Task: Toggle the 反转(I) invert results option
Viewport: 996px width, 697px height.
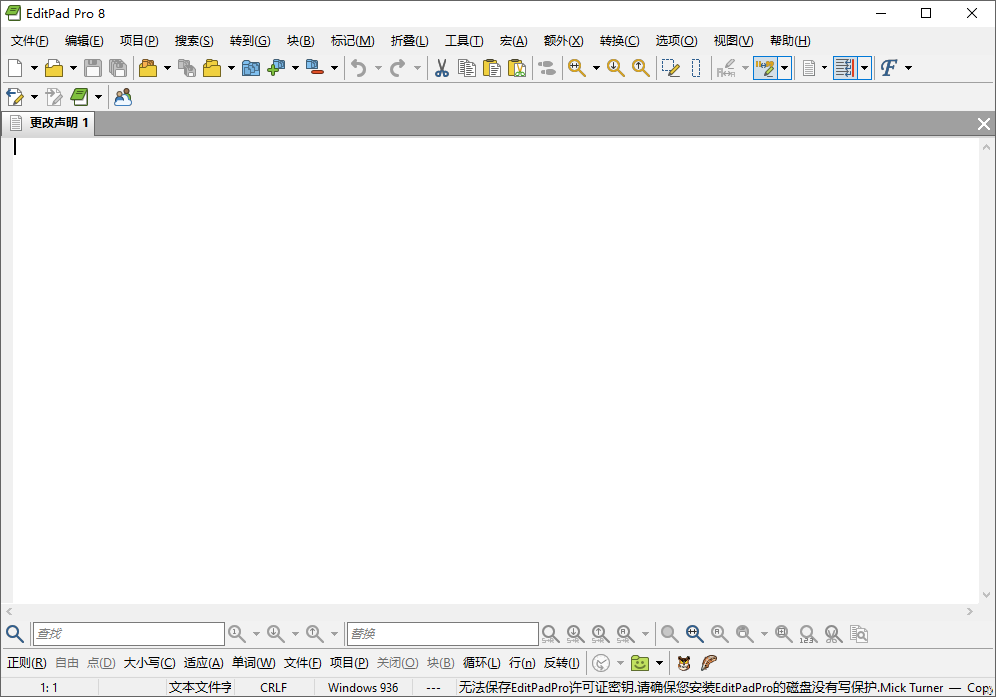Action: pos(562,663)
